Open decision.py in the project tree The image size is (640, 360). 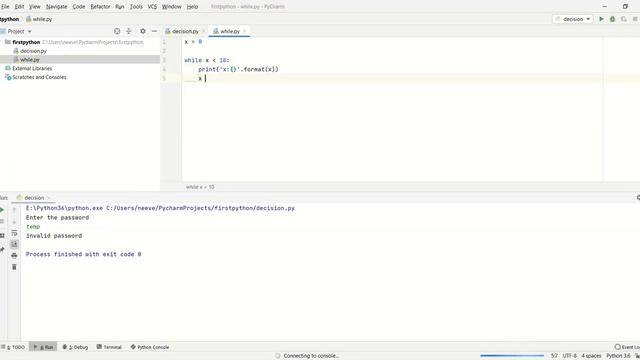[x=33, y=51]
